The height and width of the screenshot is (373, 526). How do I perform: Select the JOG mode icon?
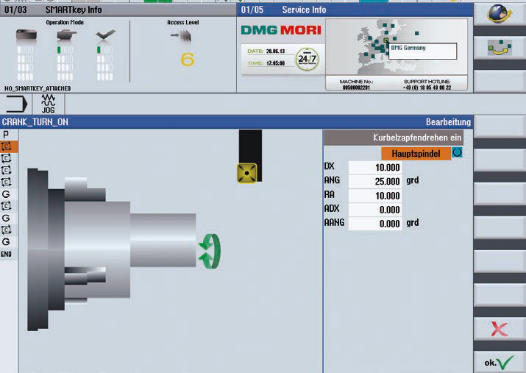[x=48, y=104]
